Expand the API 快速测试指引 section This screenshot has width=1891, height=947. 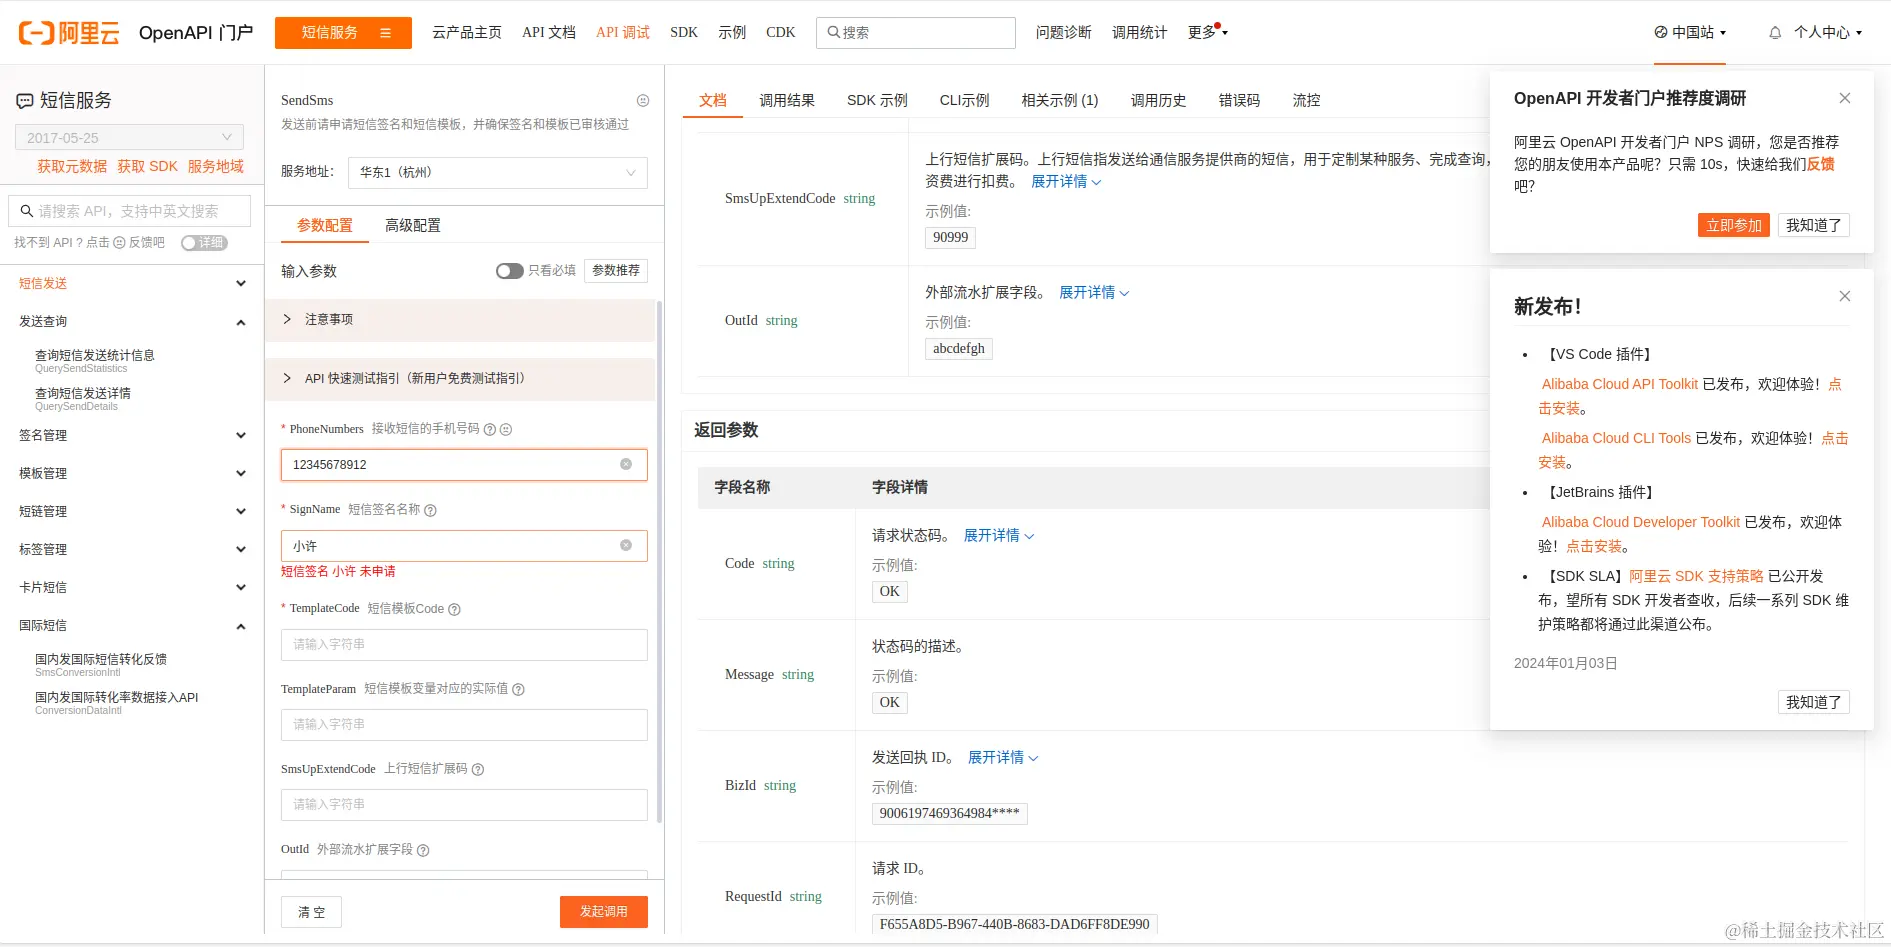[x=460, y=378]
